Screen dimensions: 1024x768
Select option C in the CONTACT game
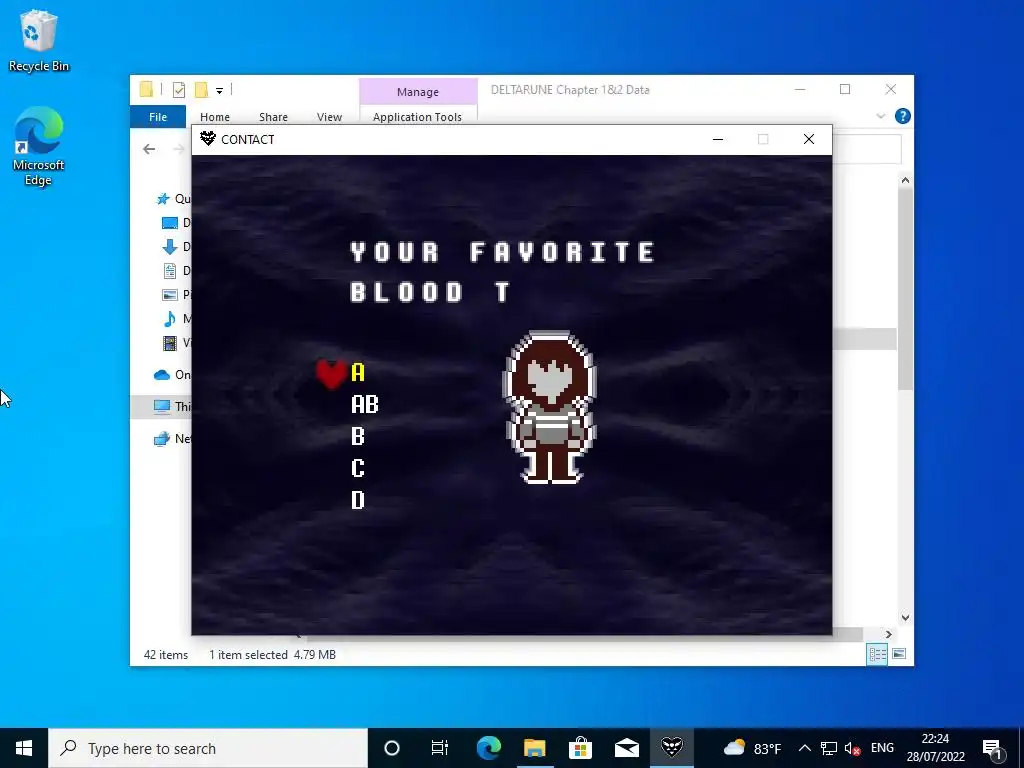(x=357, y=468)
